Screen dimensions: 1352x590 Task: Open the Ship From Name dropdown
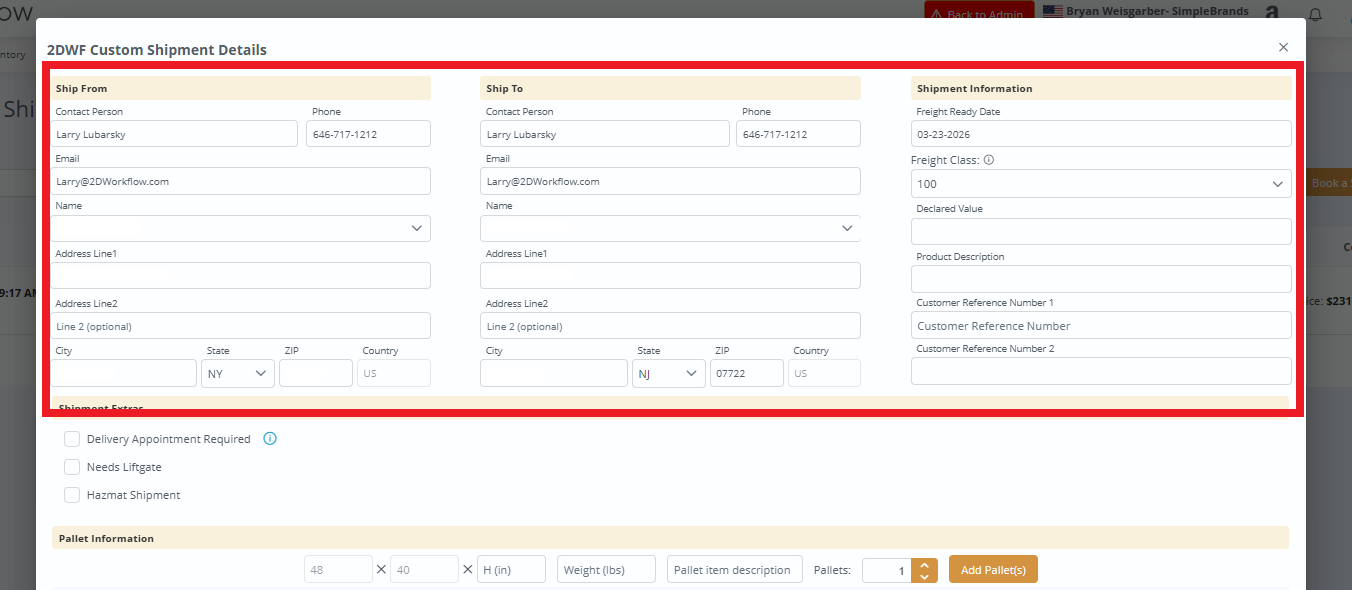(241, 229)
